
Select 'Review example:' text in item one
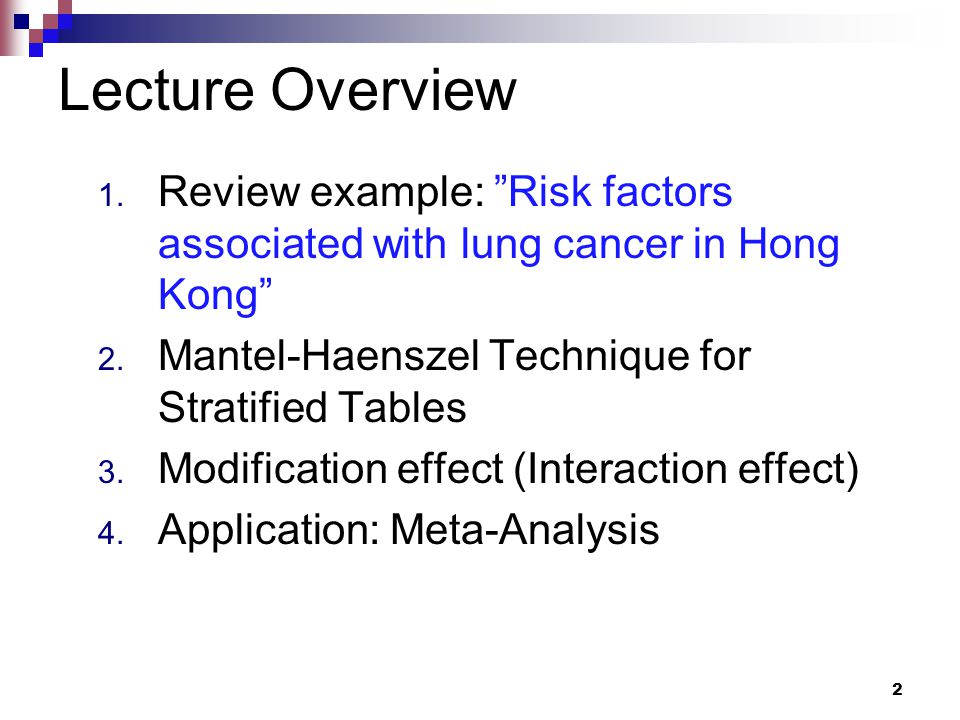click(x=321, y=193)
